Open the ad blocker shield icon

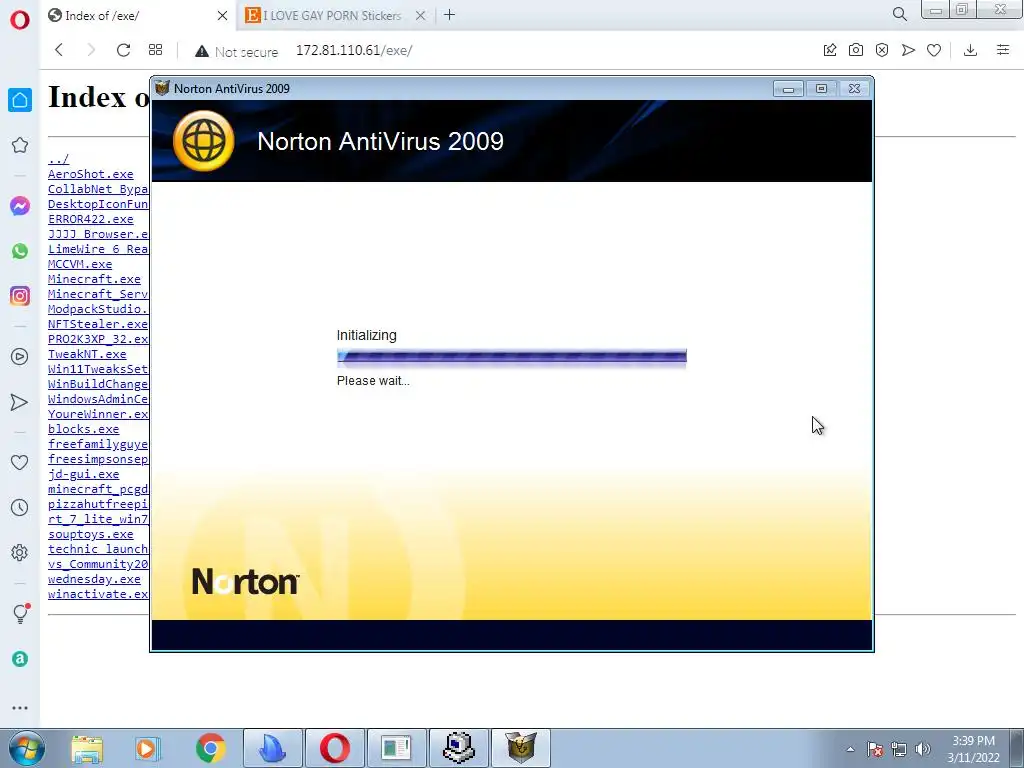(882, 50)
